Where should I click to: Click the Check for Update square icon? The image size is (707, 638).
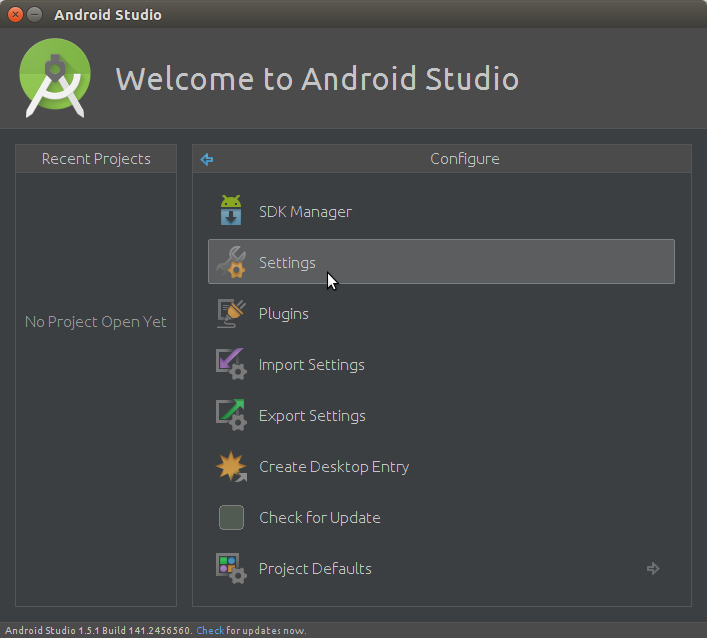pyautogui.click(x=231, y=517)
